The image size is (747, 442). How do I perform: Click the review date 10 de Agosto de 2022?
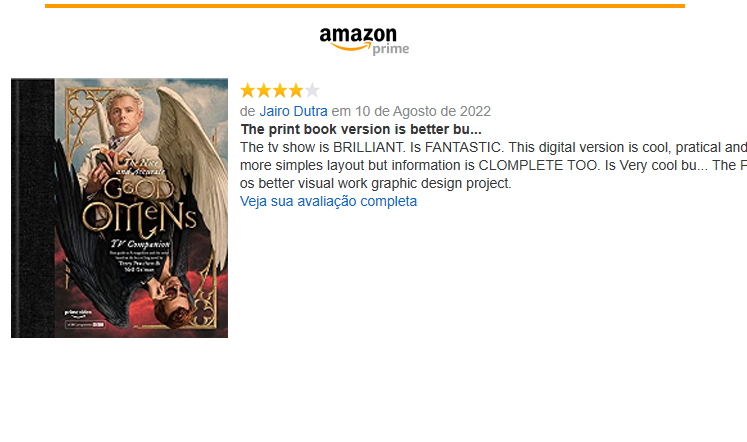(x=423, y=111)
